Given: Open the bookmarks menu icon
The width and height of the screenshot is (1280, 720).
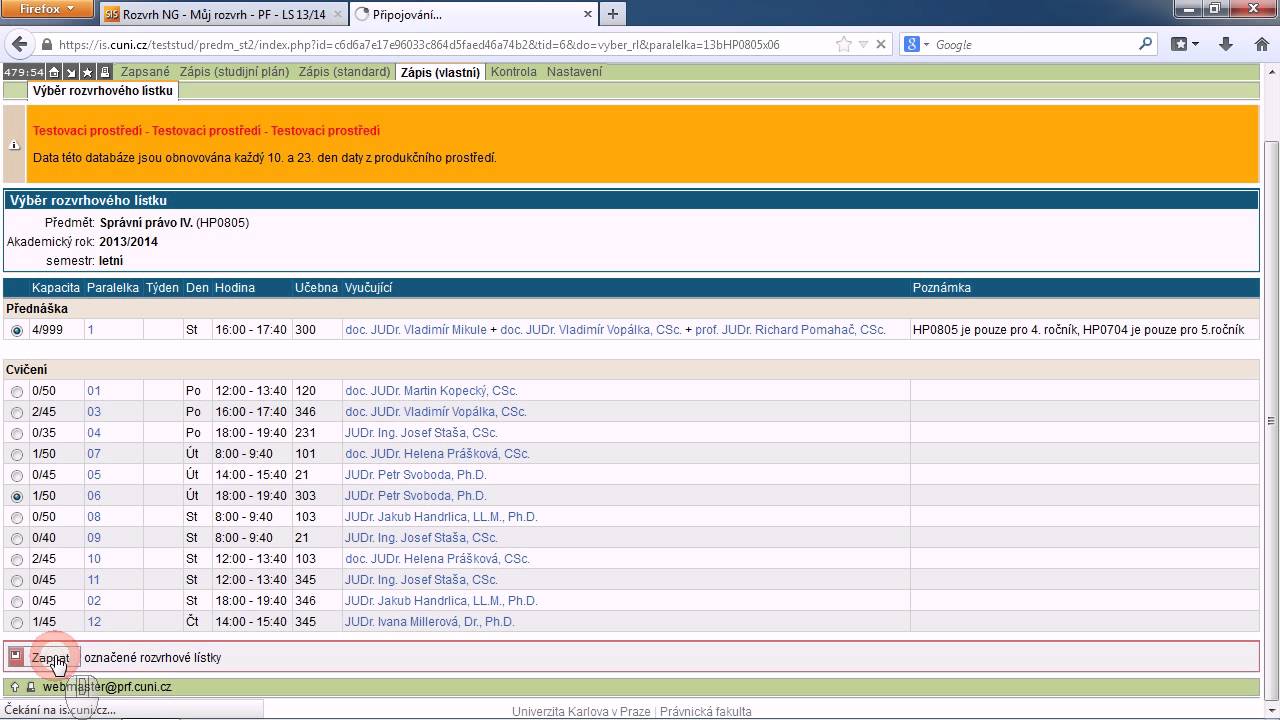Looking at the screenshot, I should 1184,44.
